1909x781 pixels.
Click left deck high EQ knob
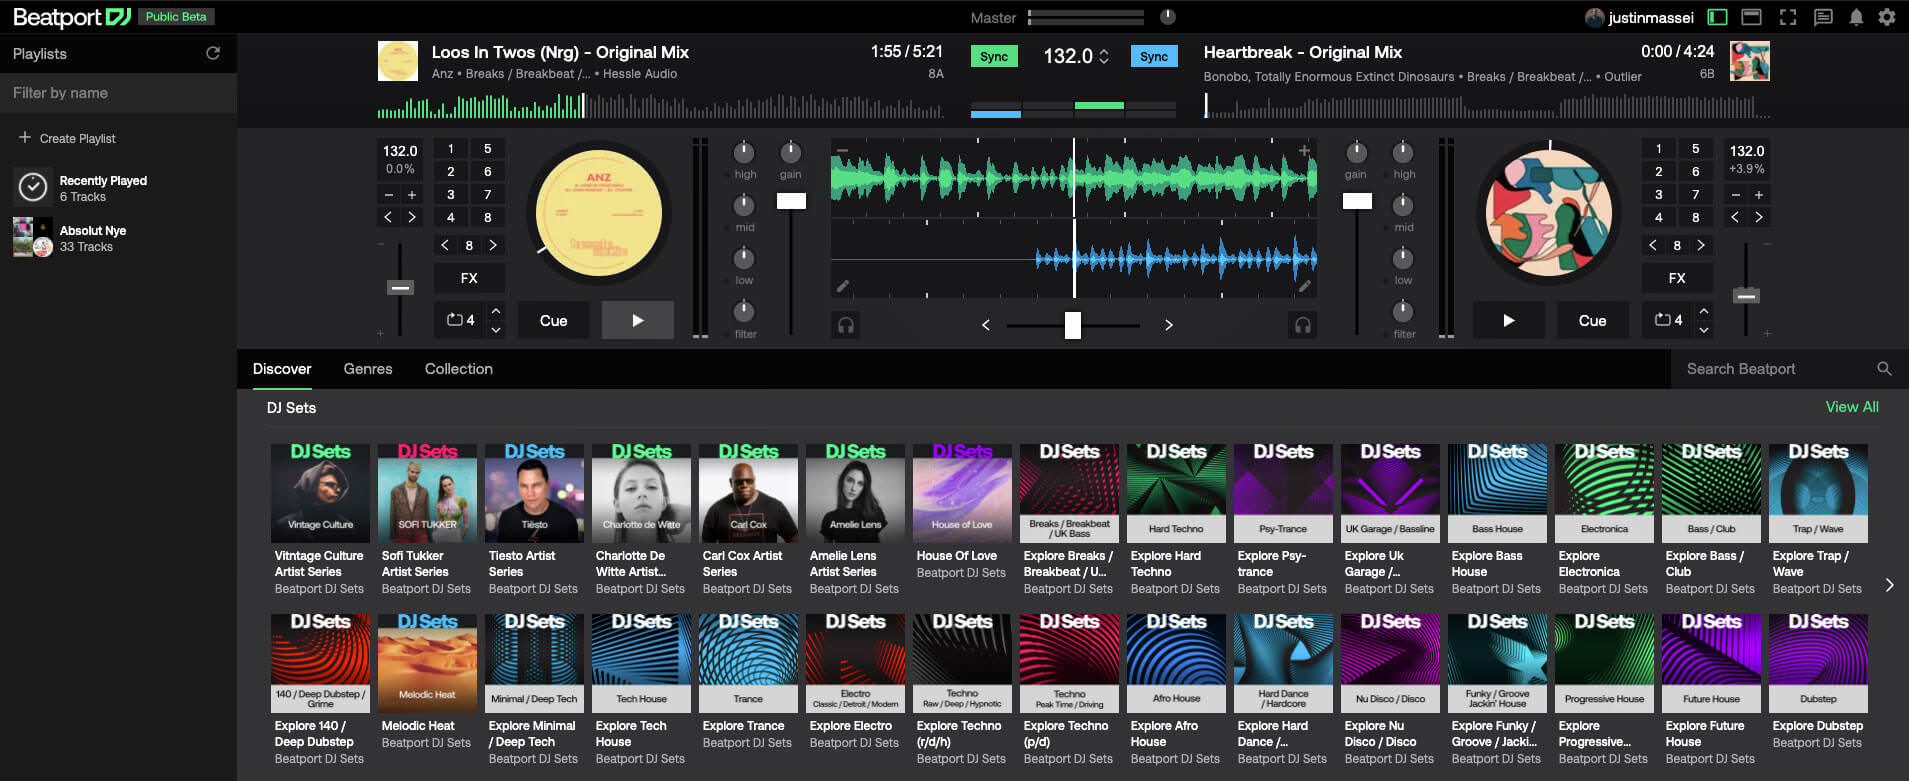(x=744, y=152)
